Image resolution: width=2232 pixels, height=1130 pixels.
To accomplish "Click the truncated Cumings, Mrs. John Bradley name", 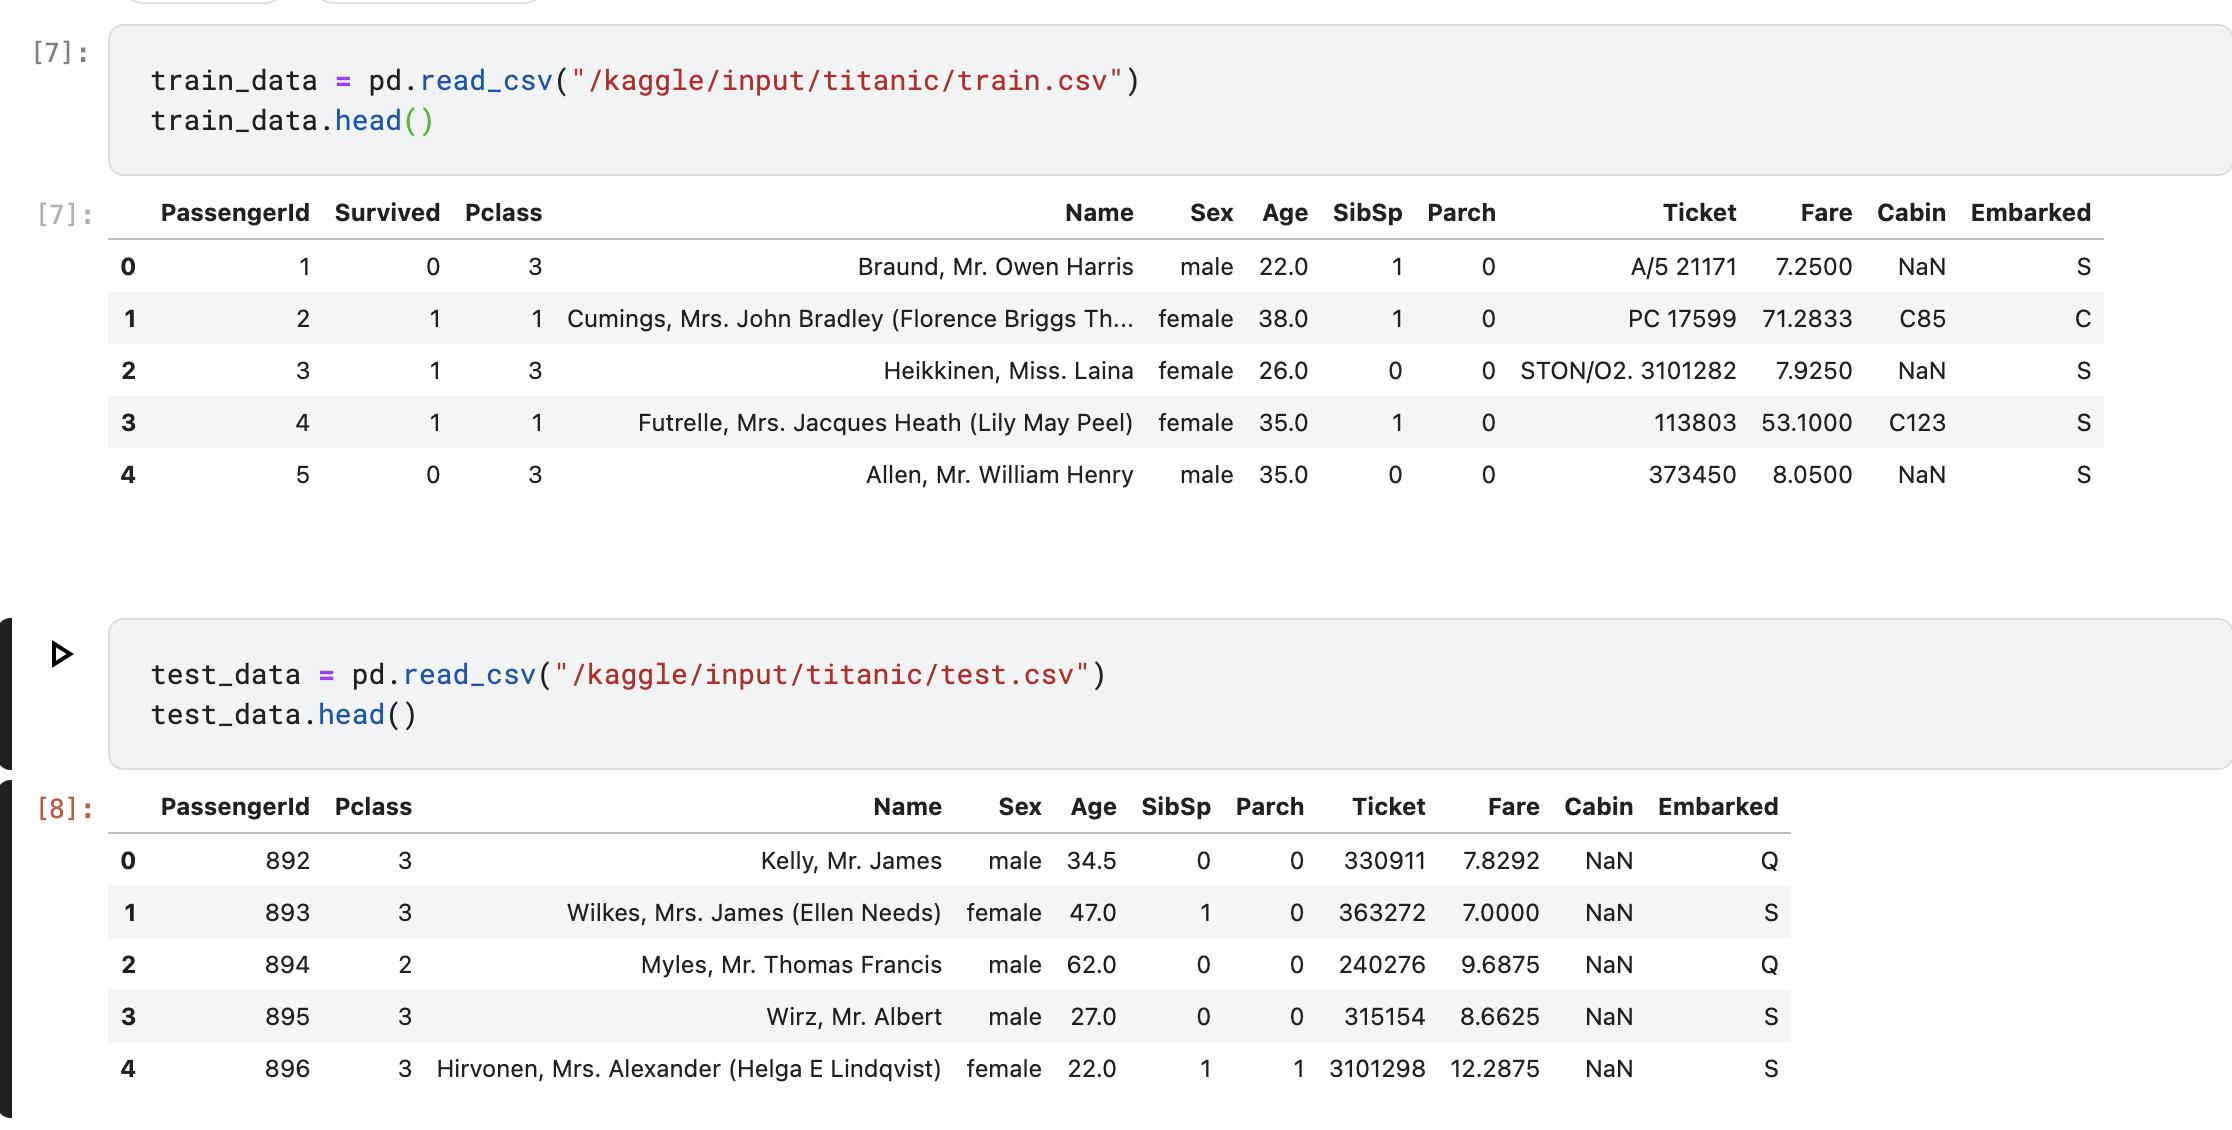I will coord(850,319).
